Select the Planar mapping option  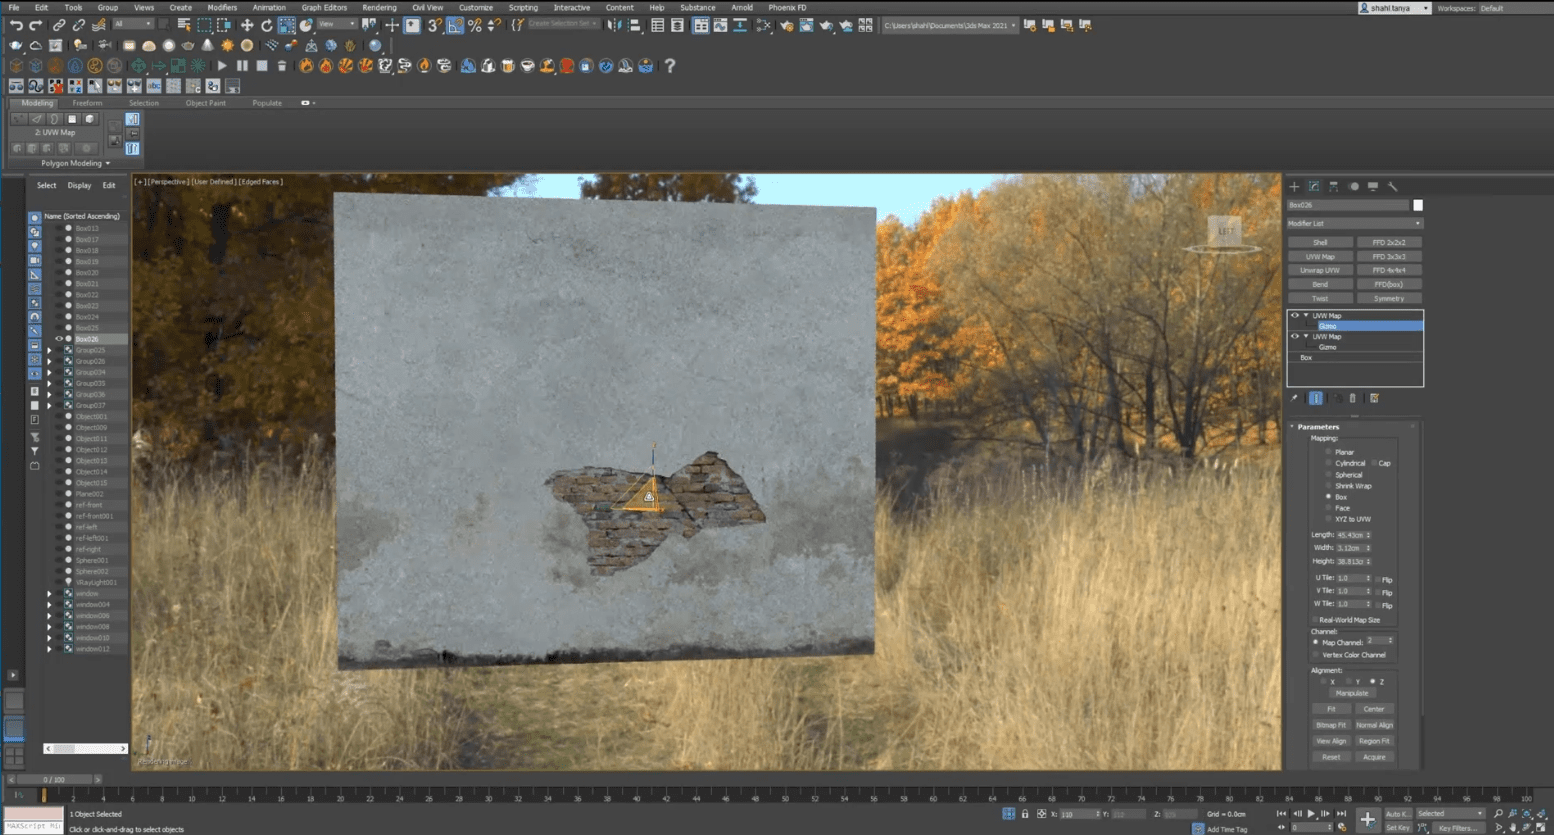[x=1329, y=452]
